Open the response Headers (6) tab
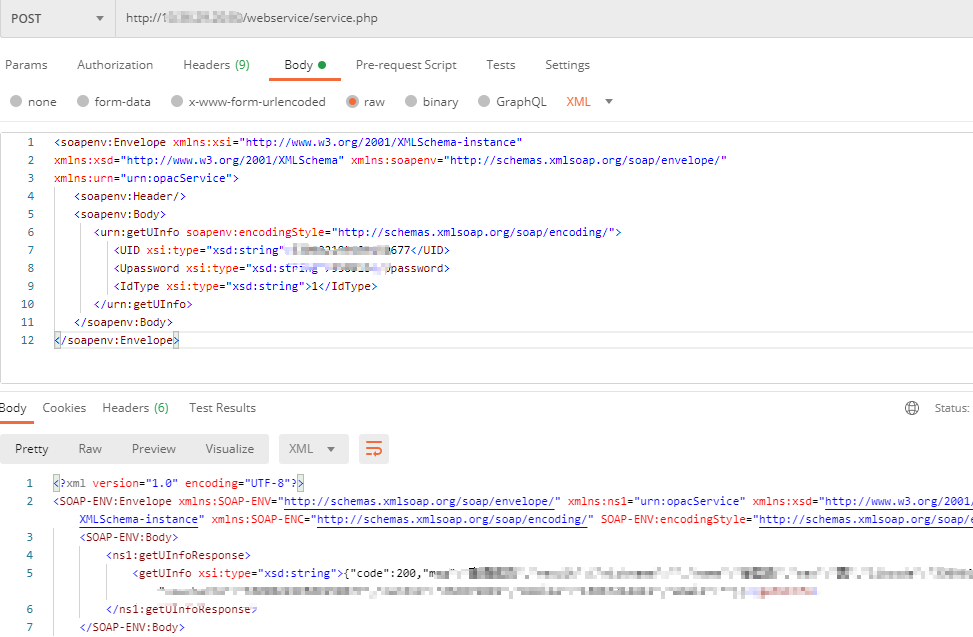The image size is (973, 637). 135,408
